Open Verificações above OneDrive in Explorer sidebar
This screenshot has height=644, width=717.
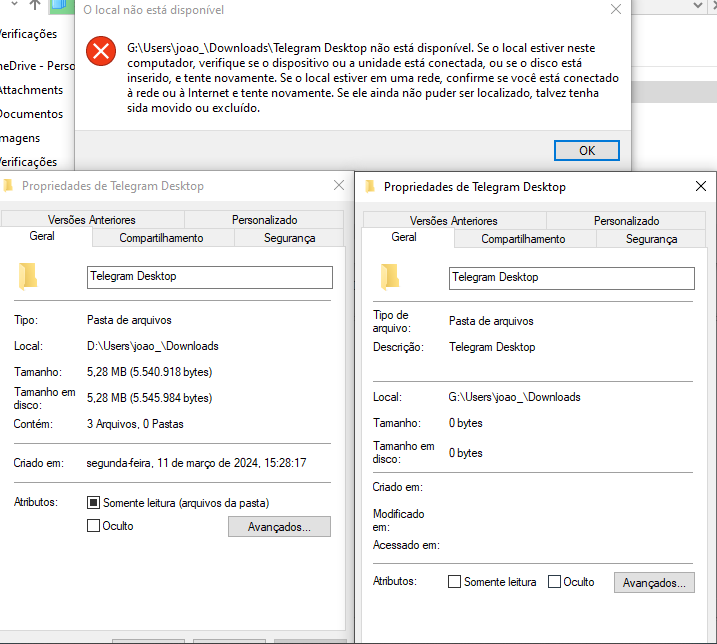(28, 34)
